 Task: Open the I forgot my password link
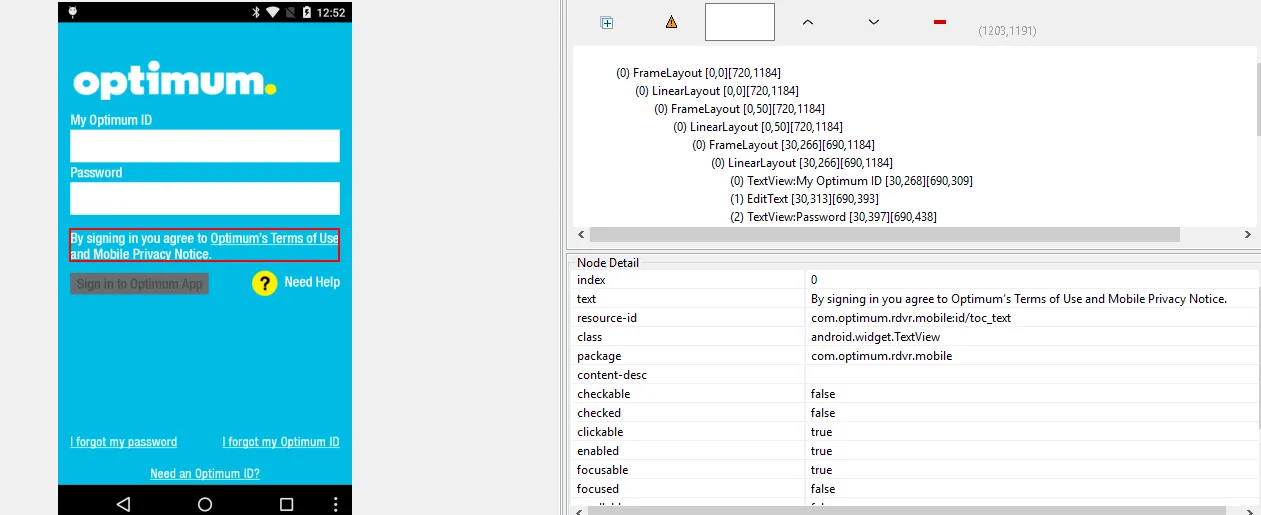(x=124, y=442)
